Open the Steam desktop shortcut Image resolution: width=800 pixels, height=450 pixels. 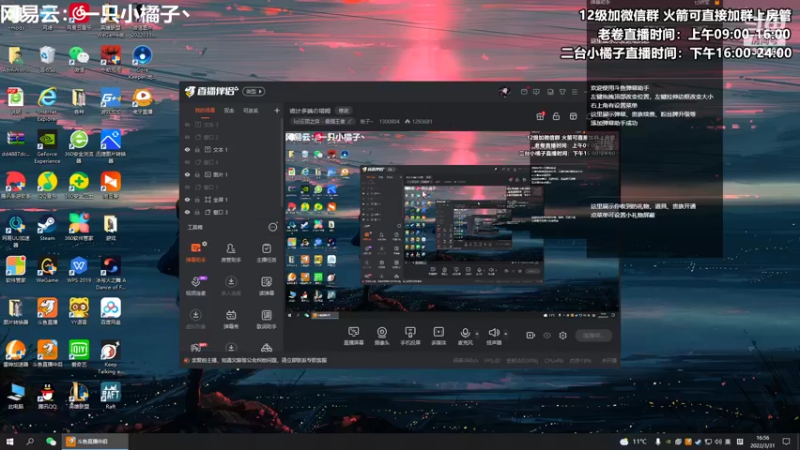[47, 228]
